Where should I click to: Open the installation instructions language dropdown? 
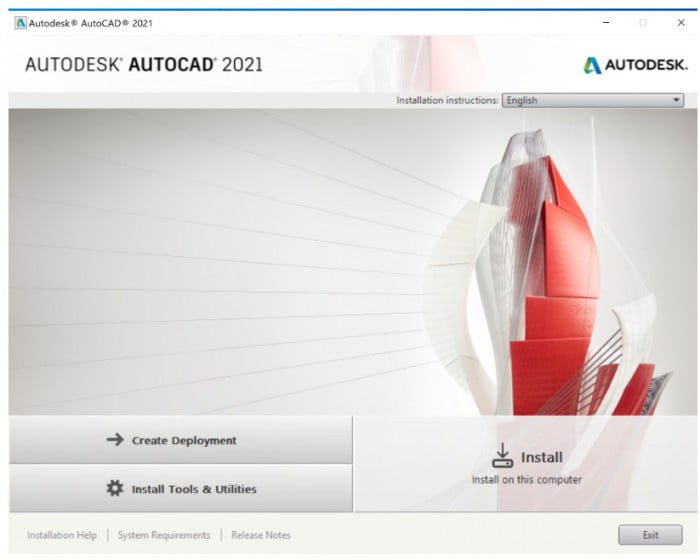point(592,100)
